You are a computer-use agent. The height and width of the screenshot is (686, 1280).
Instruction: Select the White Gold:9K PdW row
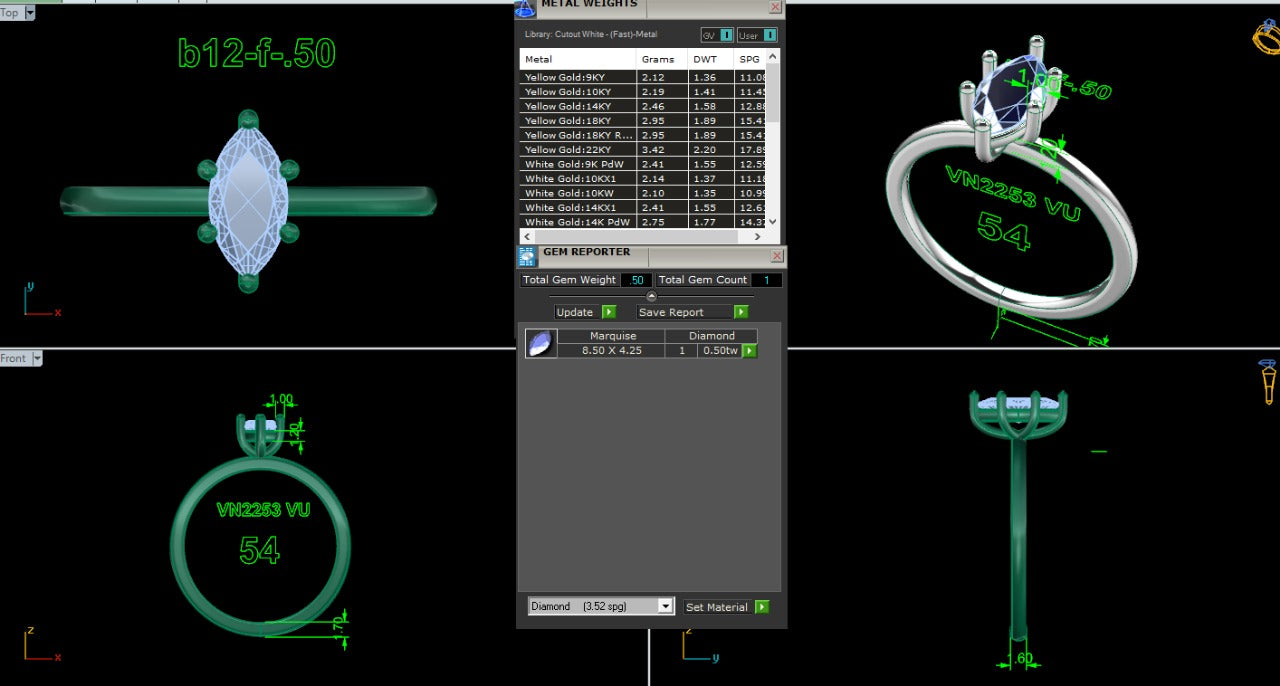pos(642,164)
